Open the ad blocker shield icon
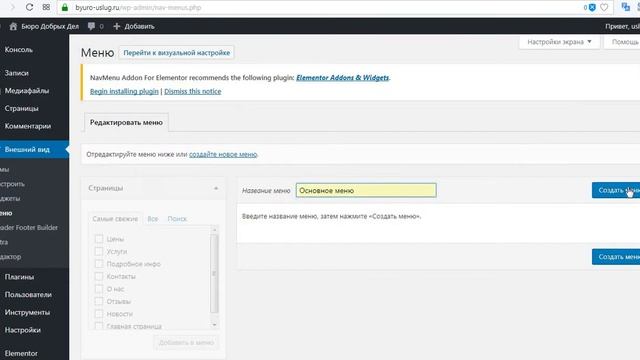 point(592,7)
